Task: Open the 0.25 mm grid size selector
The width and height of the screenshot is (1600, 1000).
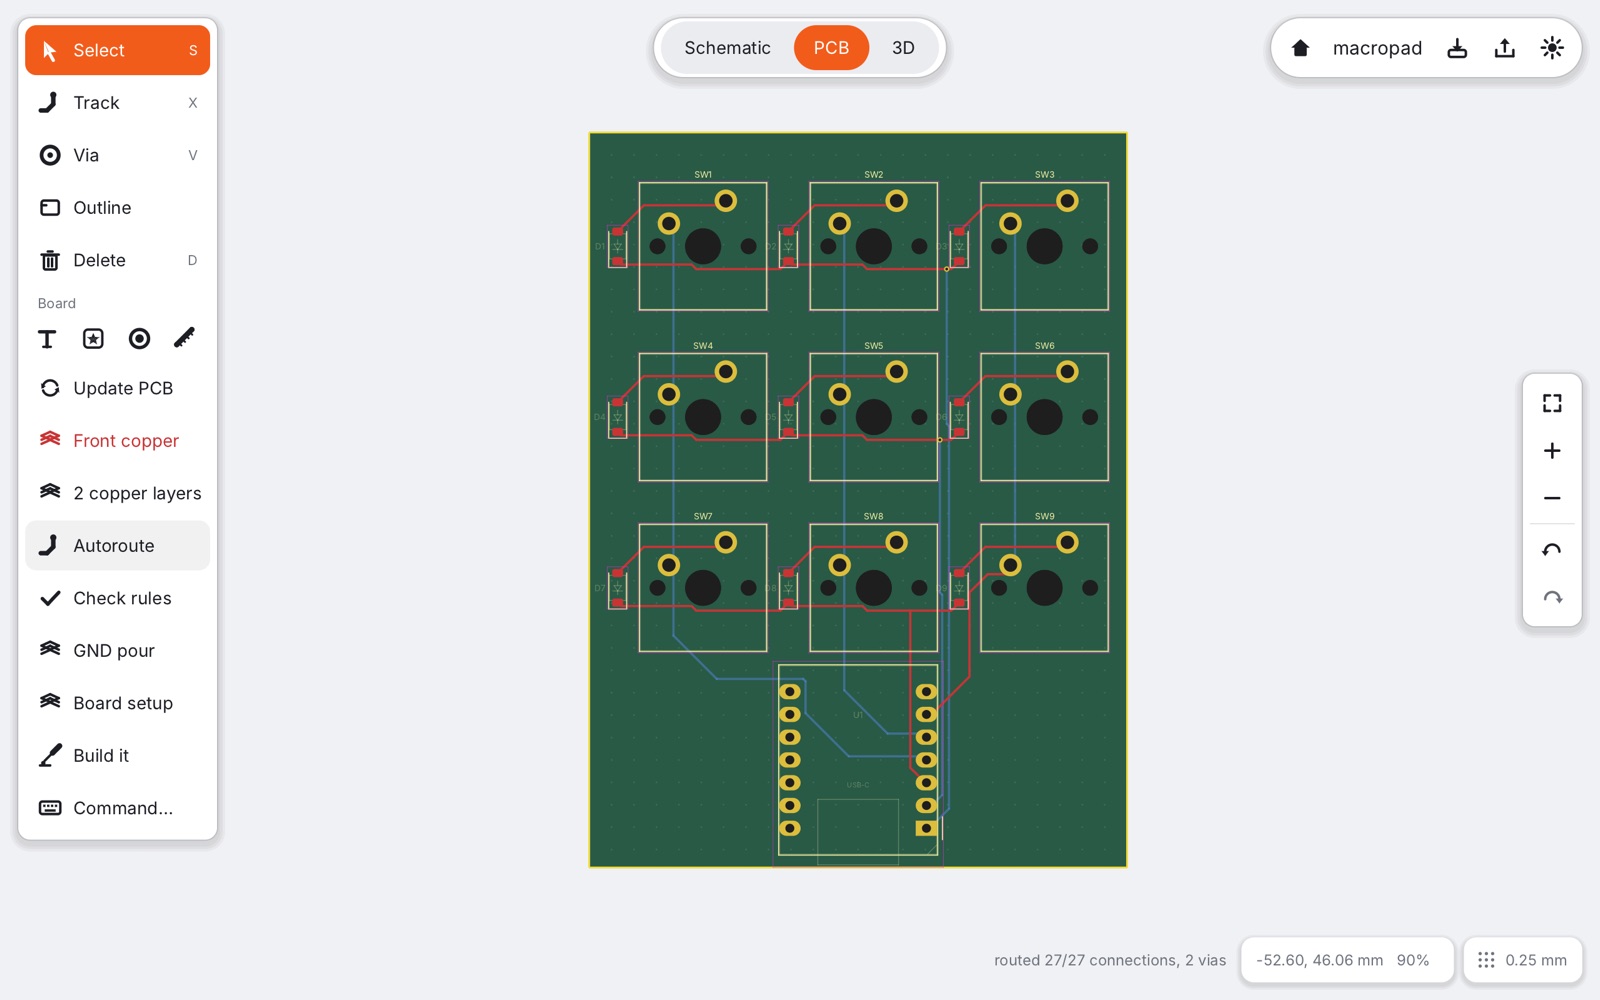Action: coord(1522,960)
